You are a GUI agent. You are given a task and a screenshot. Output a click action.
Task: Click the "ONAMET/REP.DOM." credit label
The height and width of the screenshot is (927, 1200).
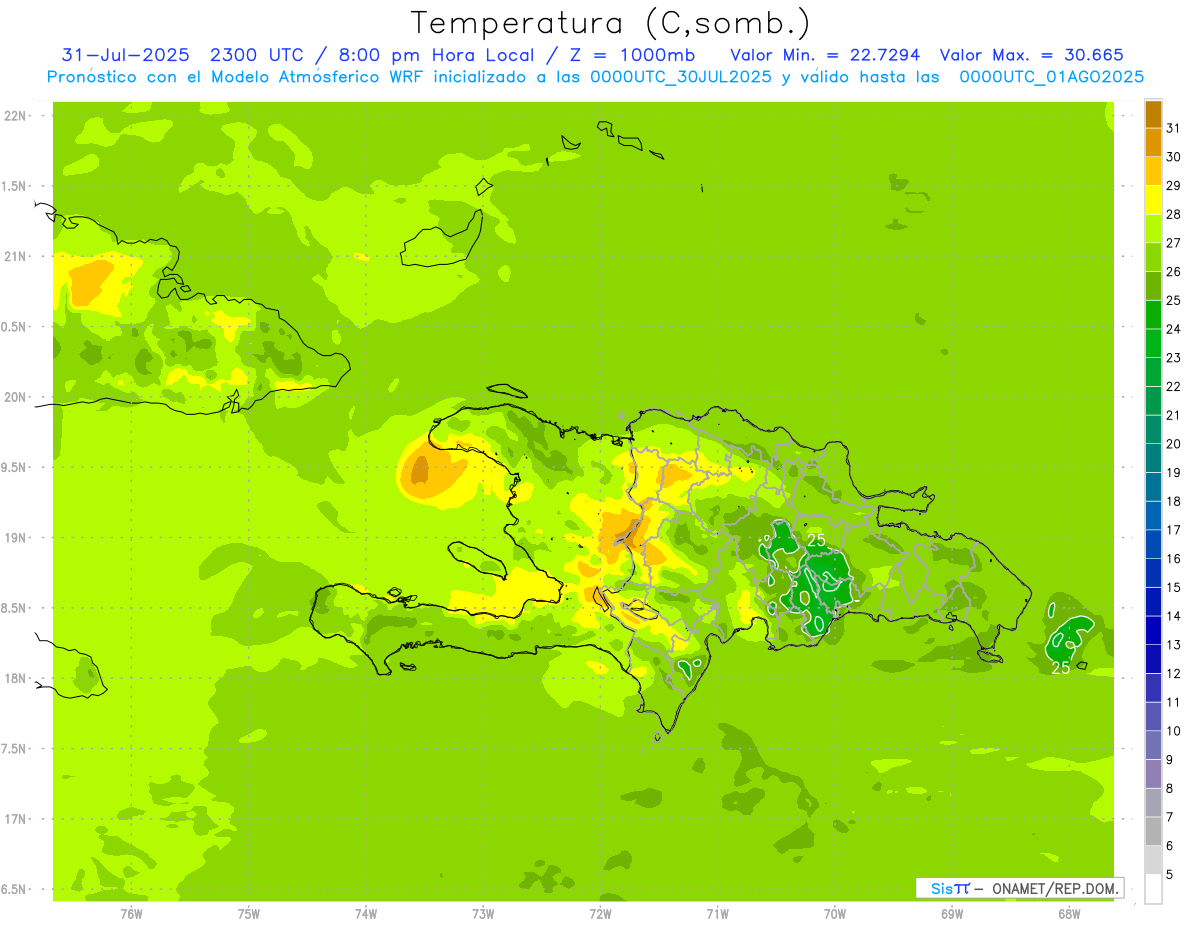click(x=1056, y=888)
